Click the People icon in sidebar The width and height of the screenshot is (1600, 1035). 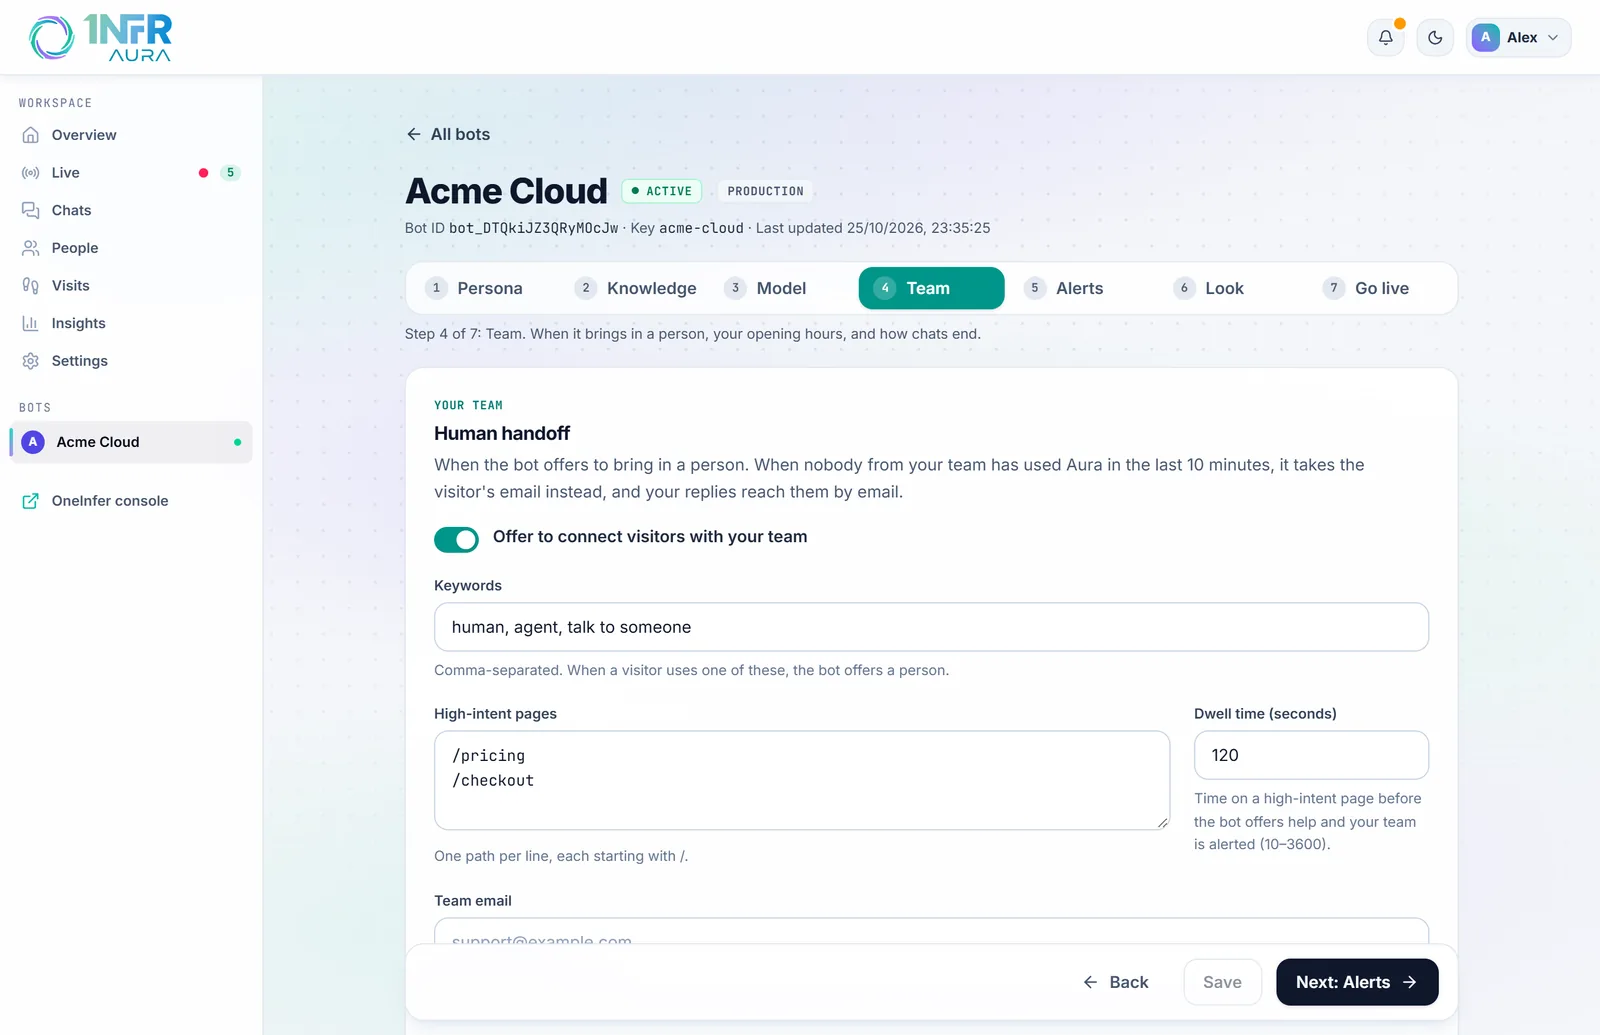tap(31, 248)
